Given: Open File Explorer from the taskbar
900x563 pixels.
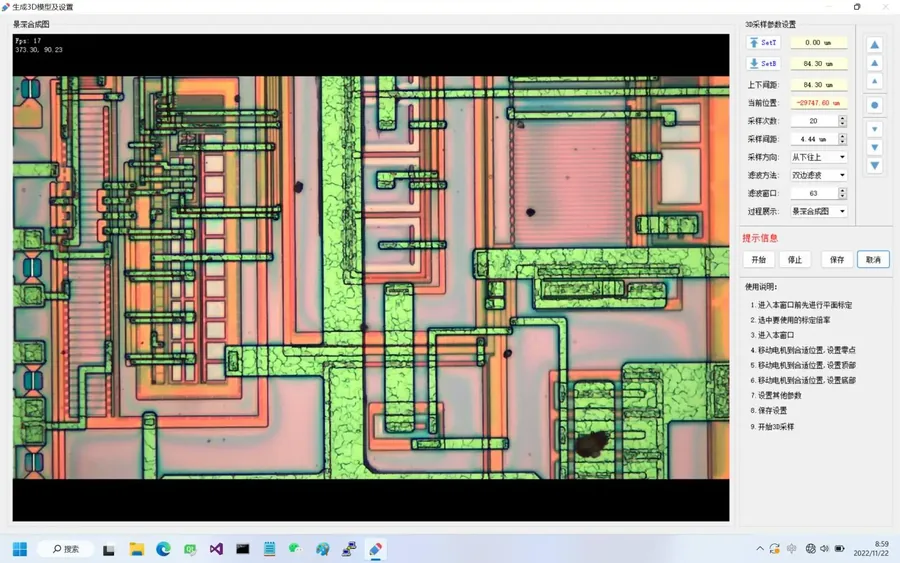Looking at the screenshot, I should pyautogui.click(x=136, y=549).
